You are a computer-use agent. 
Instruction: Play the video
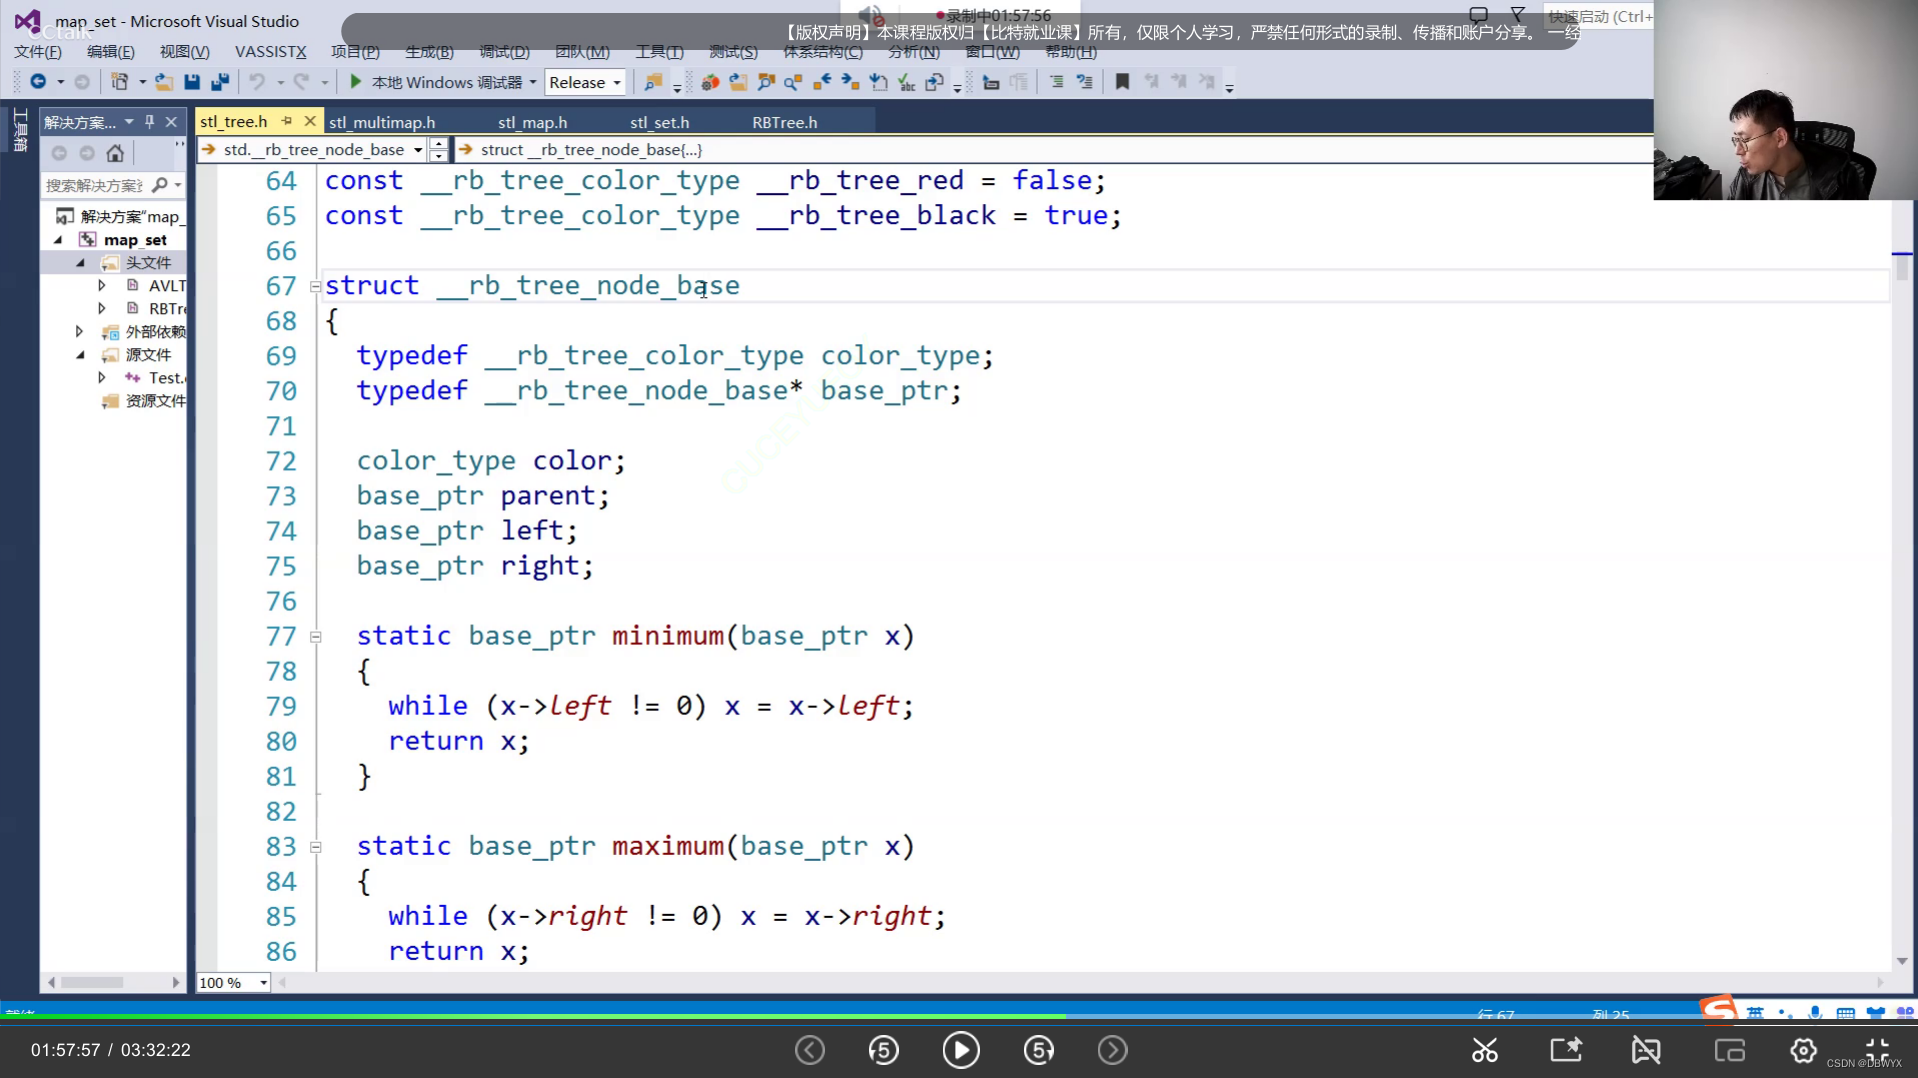959,1050
